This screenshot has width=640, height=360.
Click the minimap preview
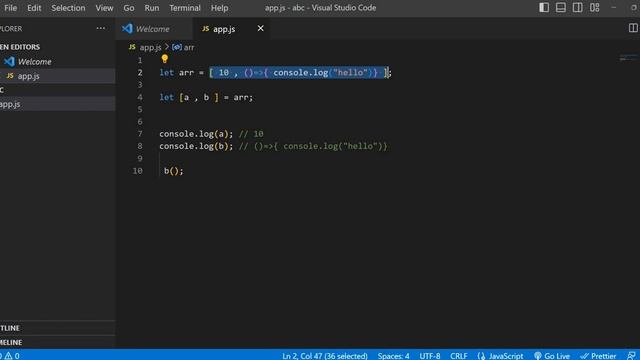coord(628,58)
